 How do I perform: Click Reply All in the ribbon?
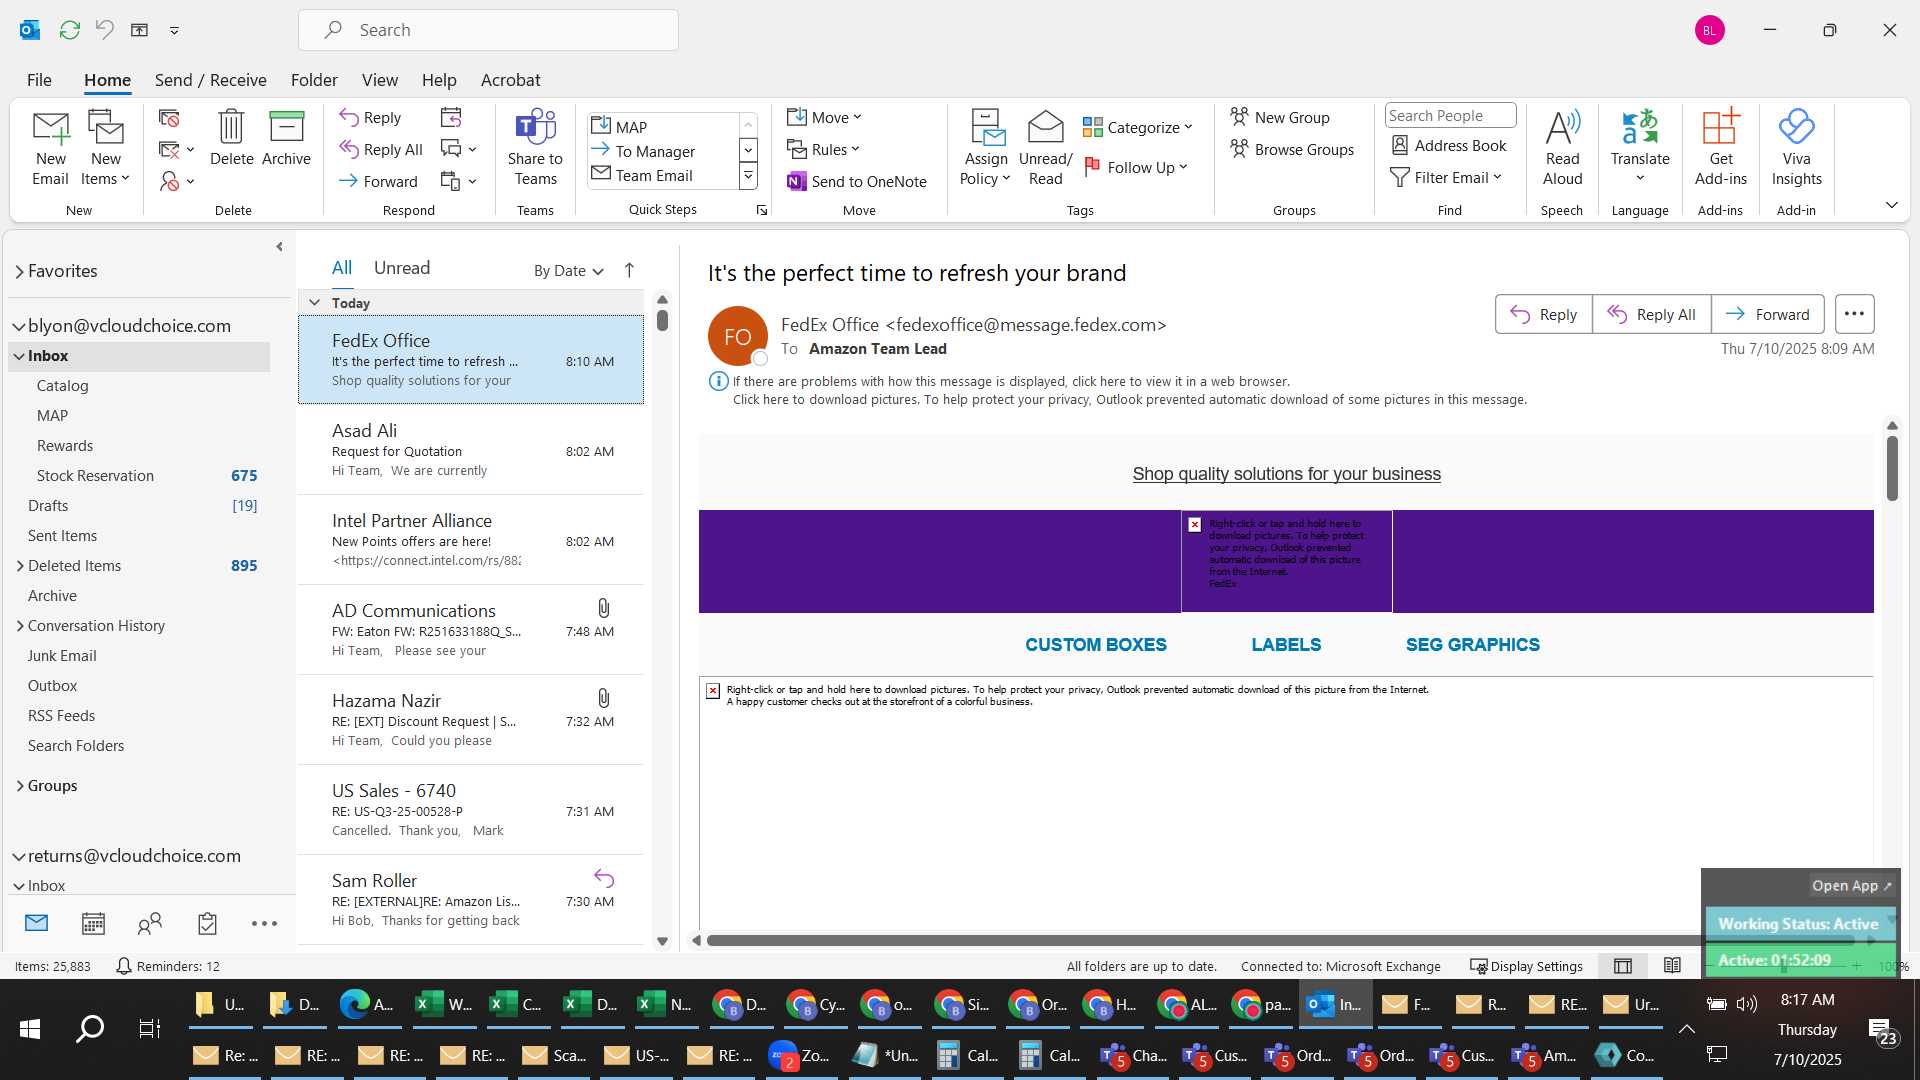tap(381, 149)
